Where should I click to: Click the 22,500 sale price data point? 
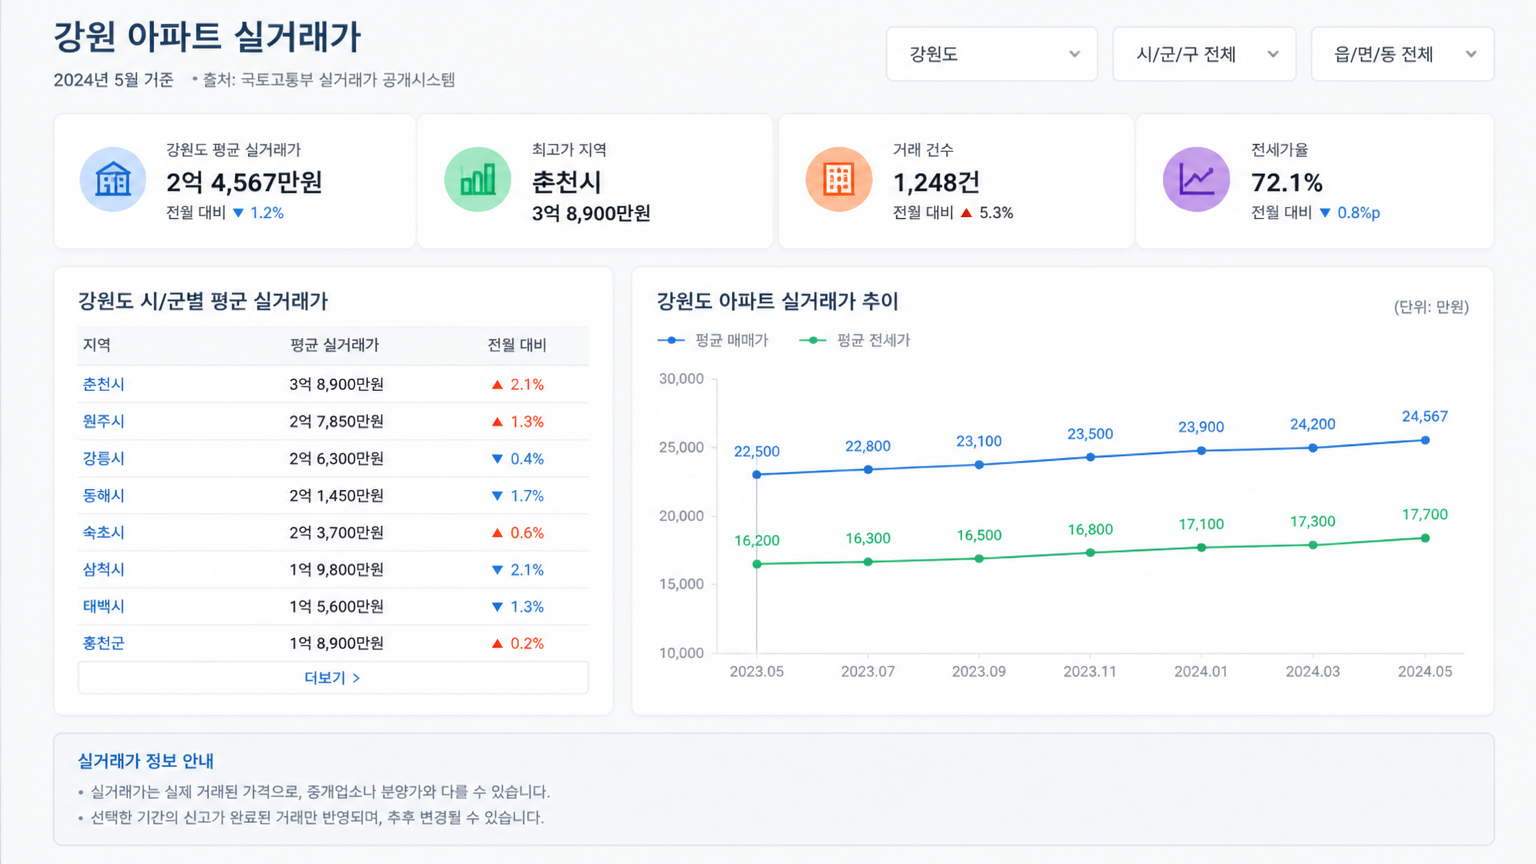coord(757,475)
